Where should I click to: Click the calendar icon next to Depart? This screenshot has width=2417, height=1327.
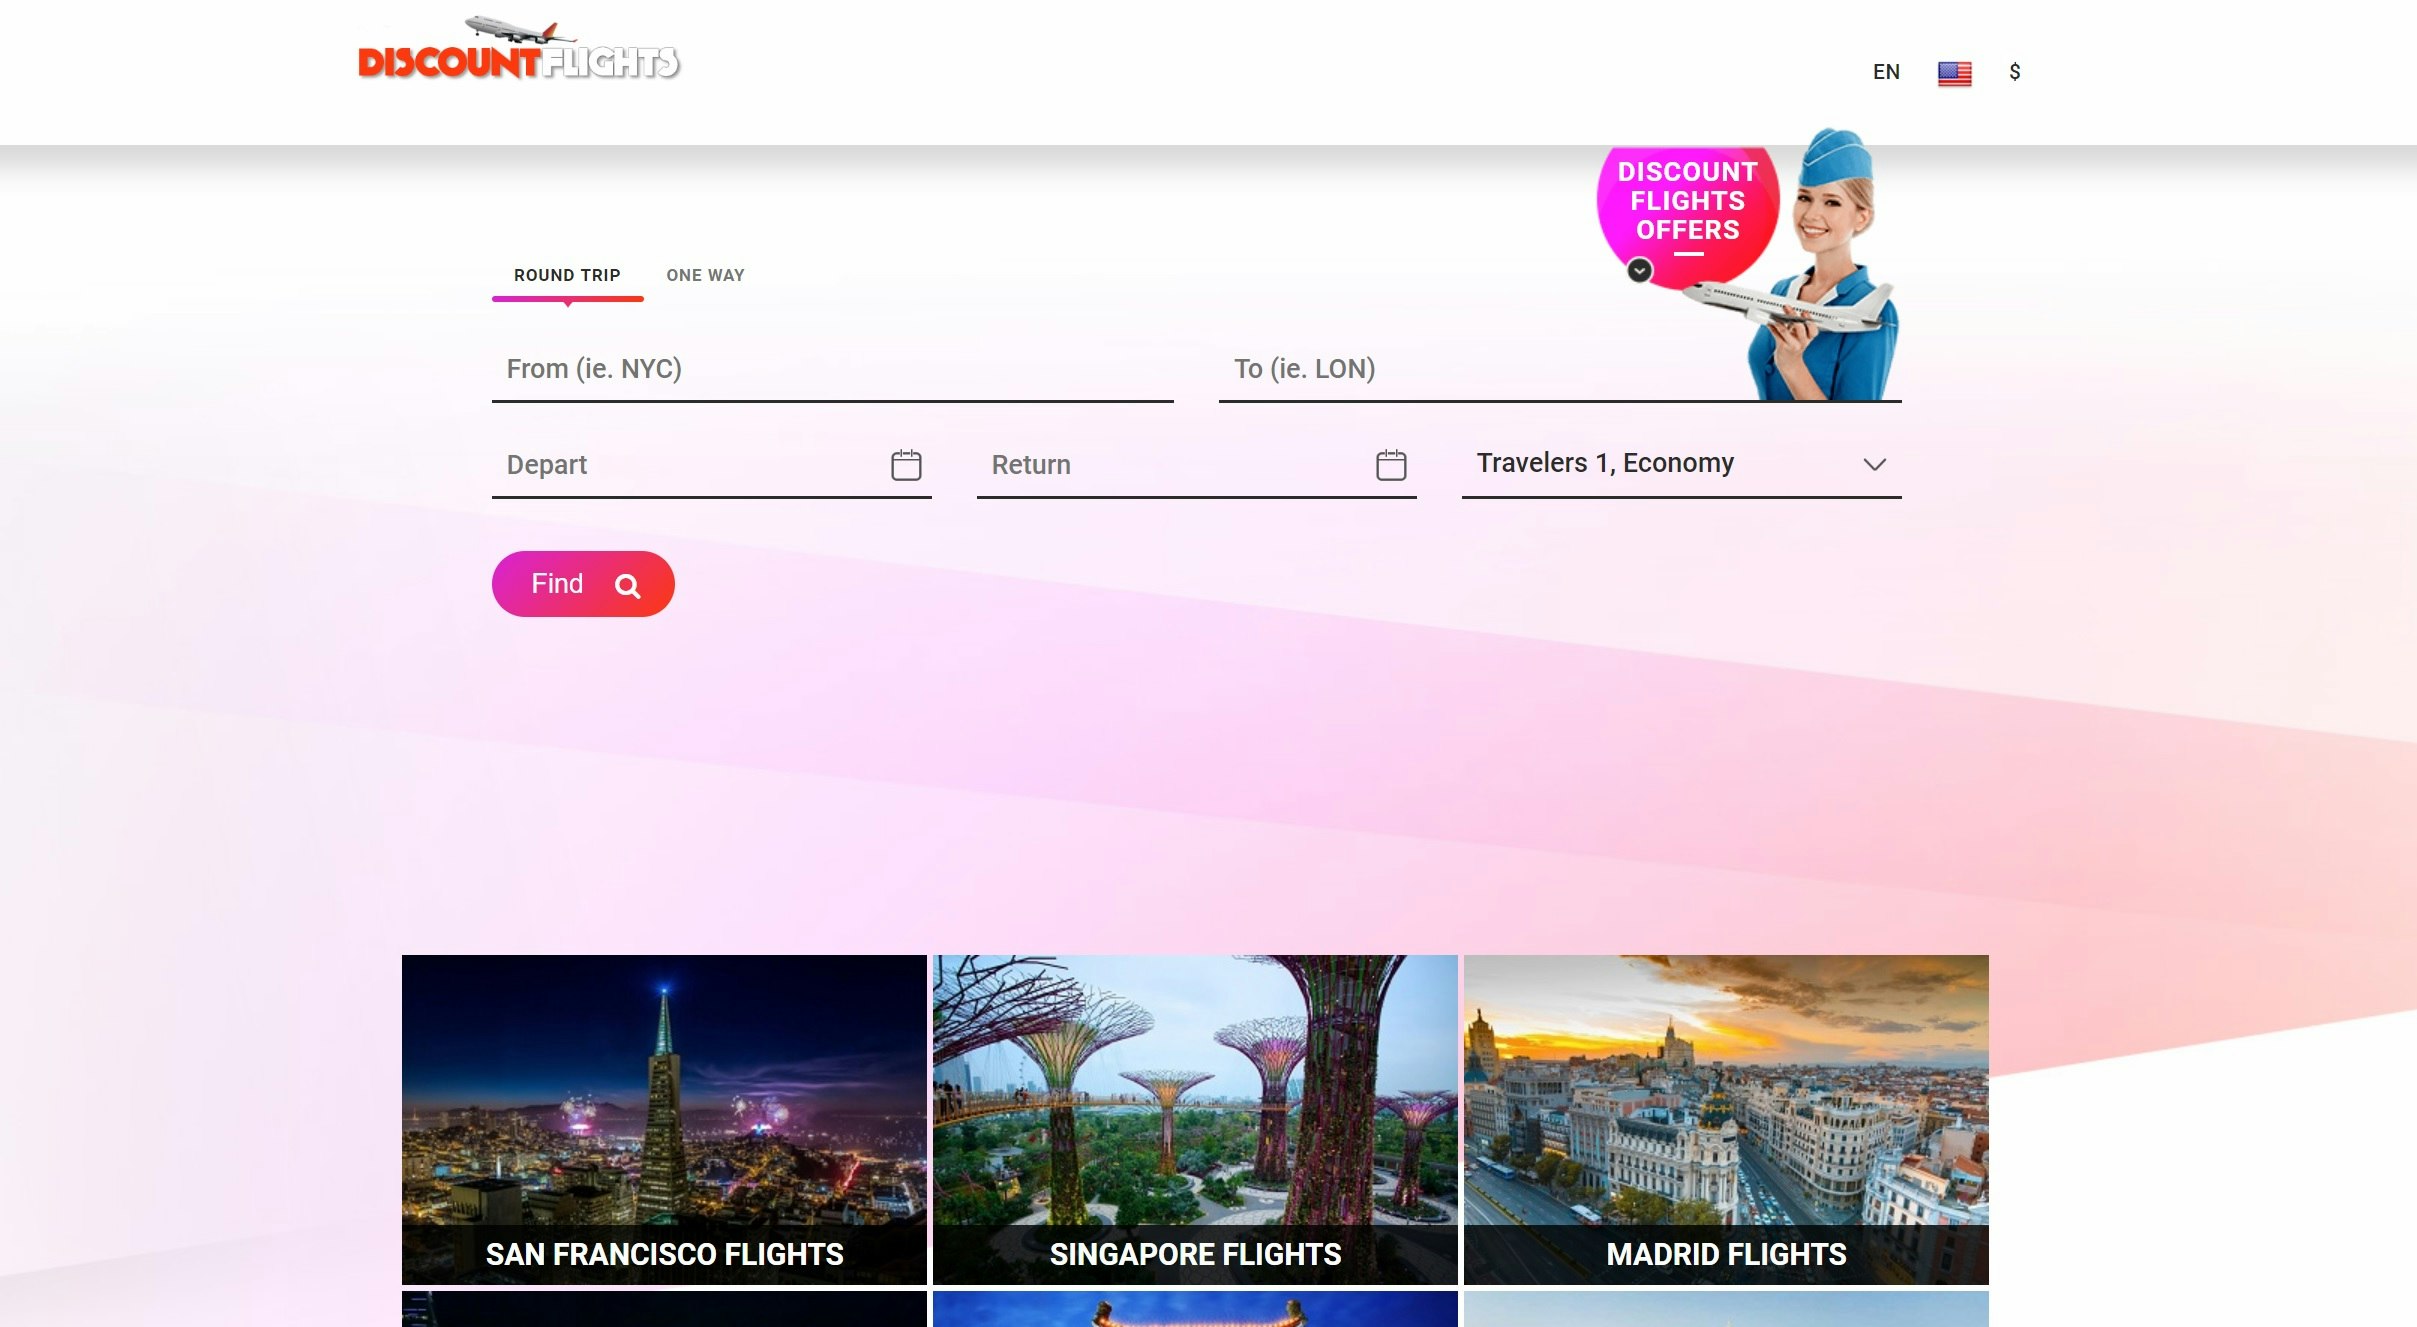click(x=905, y=463)
